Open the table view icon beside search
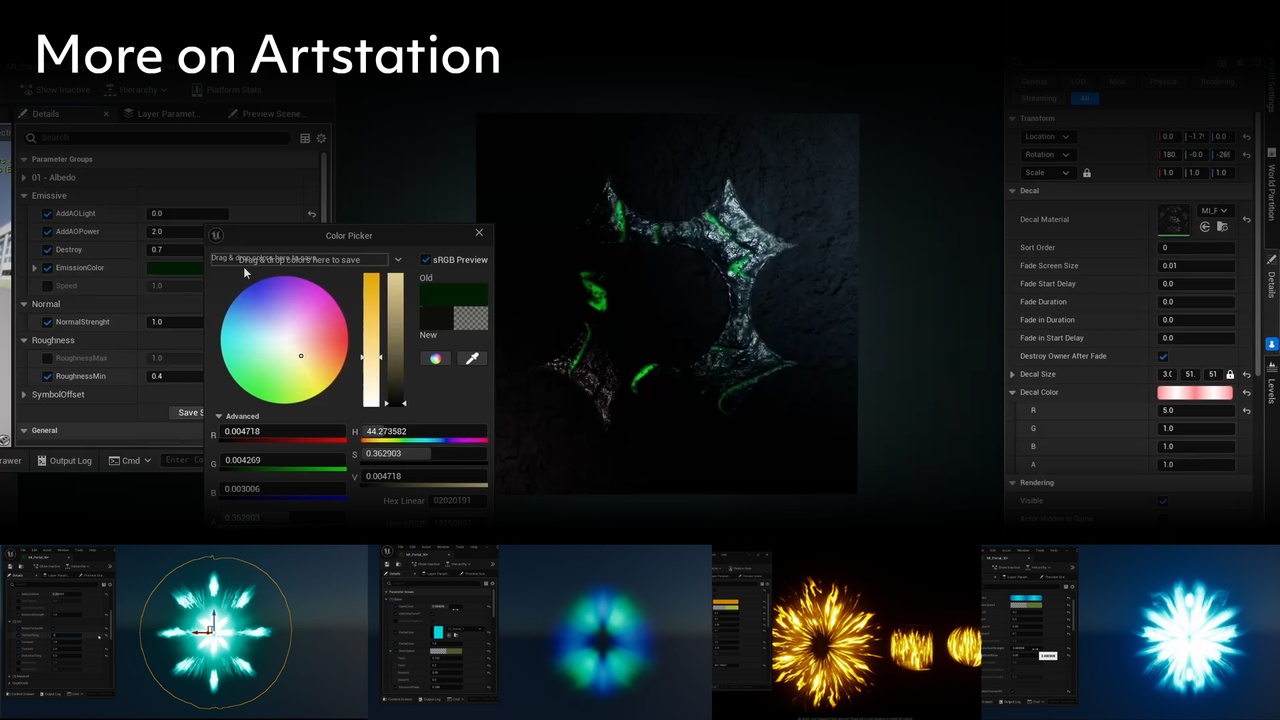 point(305,138)
